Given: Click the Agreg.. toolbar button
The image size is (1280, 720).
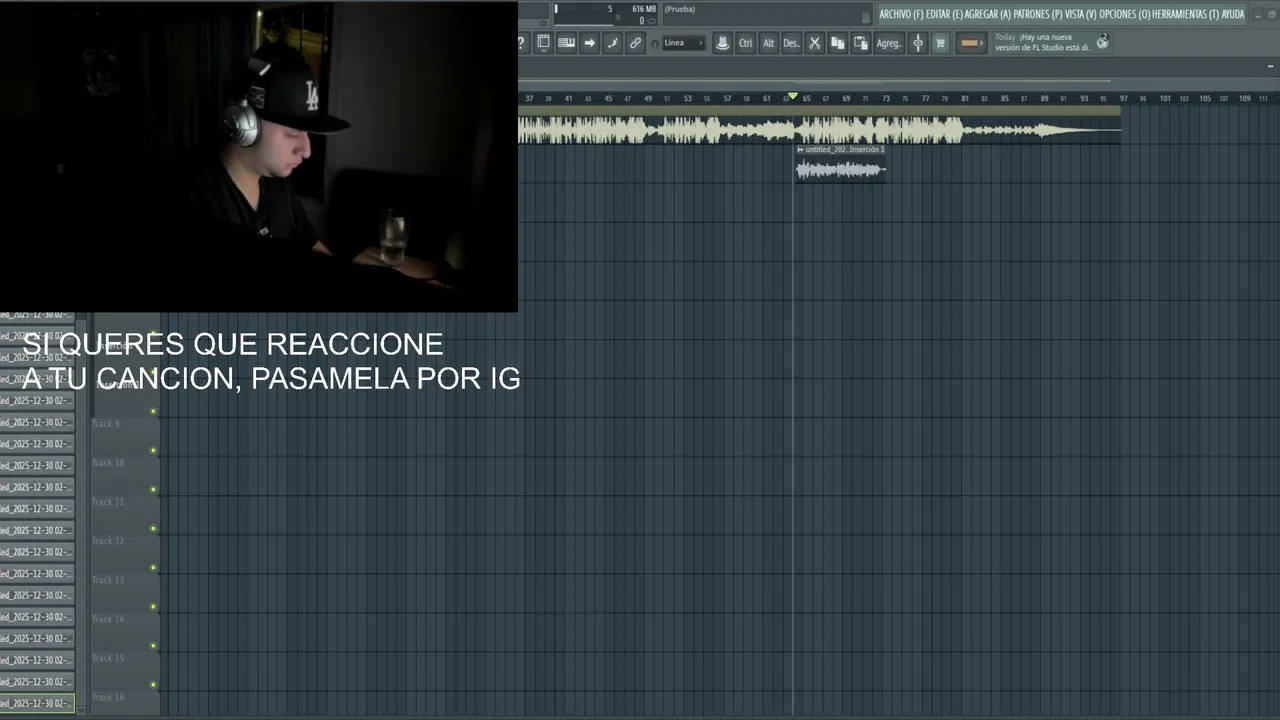Looking at the screenshot, I should [x=888, y=43].
